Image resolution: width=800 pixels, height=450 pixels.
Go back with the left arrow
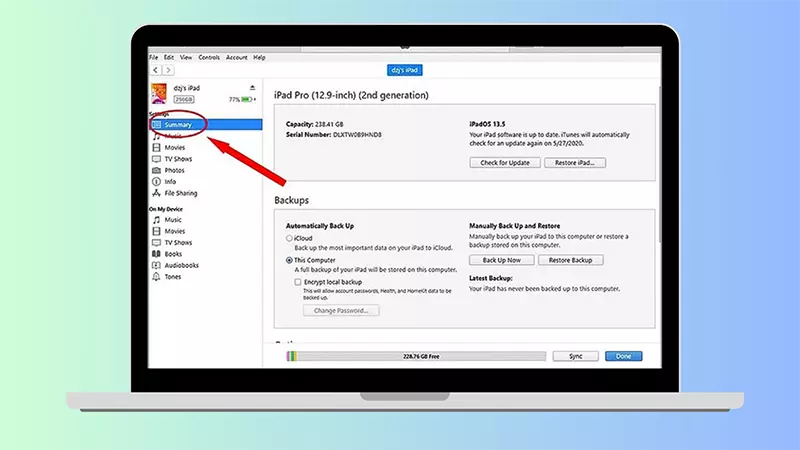click(156, 70)
